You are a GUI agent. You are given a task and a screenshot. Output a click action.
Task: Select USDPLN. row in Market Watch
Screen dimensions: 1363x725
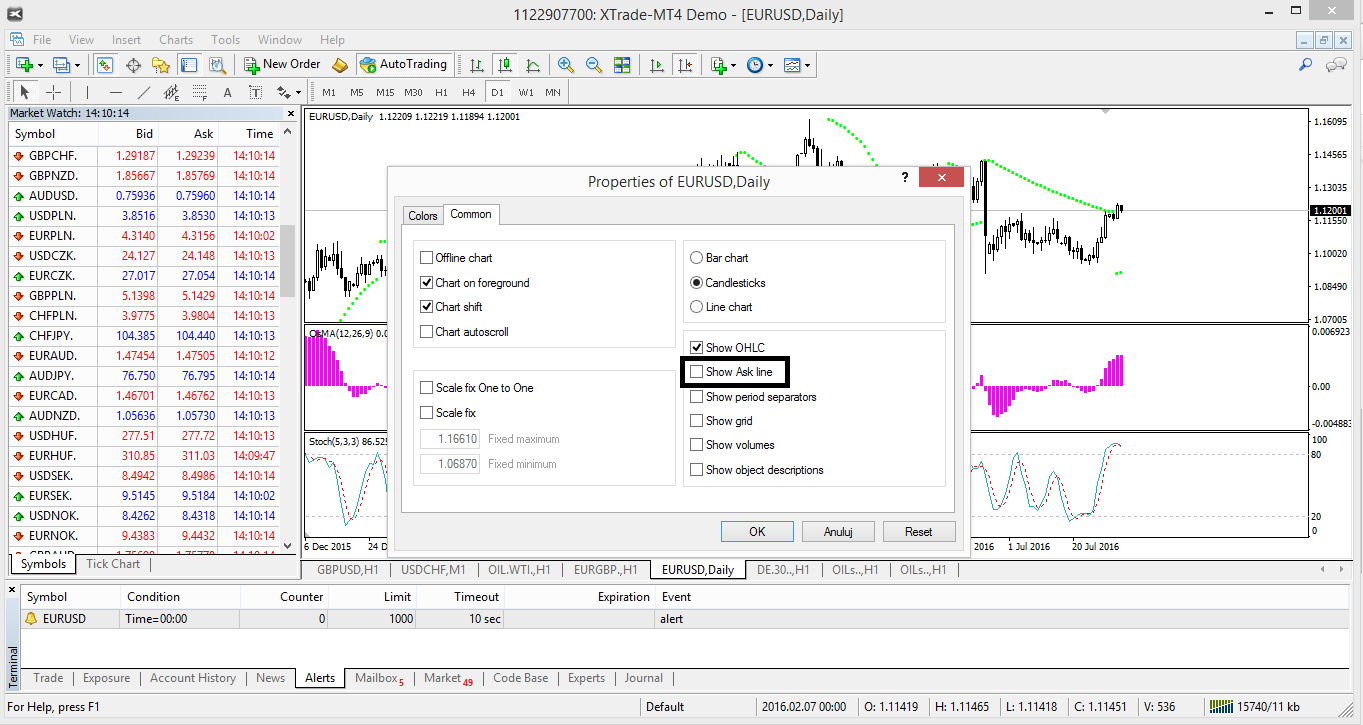(x=143, y=216)
